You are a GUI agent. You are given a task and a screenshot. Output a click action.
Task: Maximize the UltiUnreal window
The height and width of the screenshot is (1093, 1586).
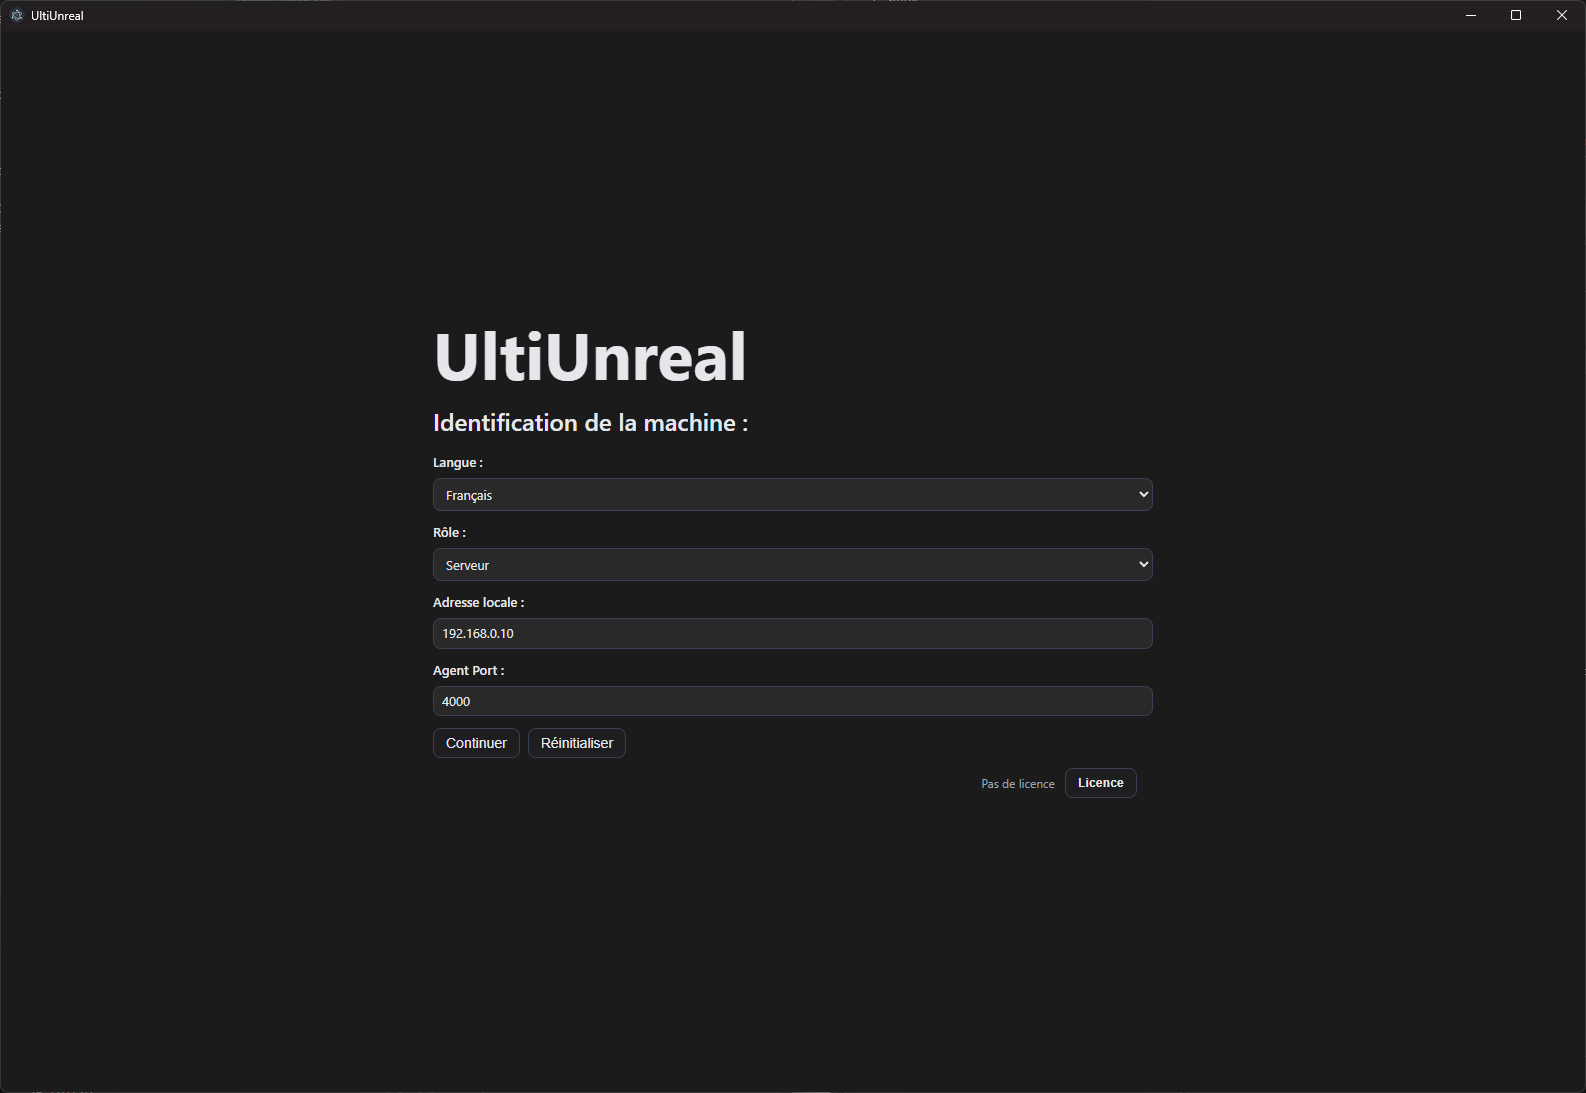pyautogui.click(x=1516, y=15)
